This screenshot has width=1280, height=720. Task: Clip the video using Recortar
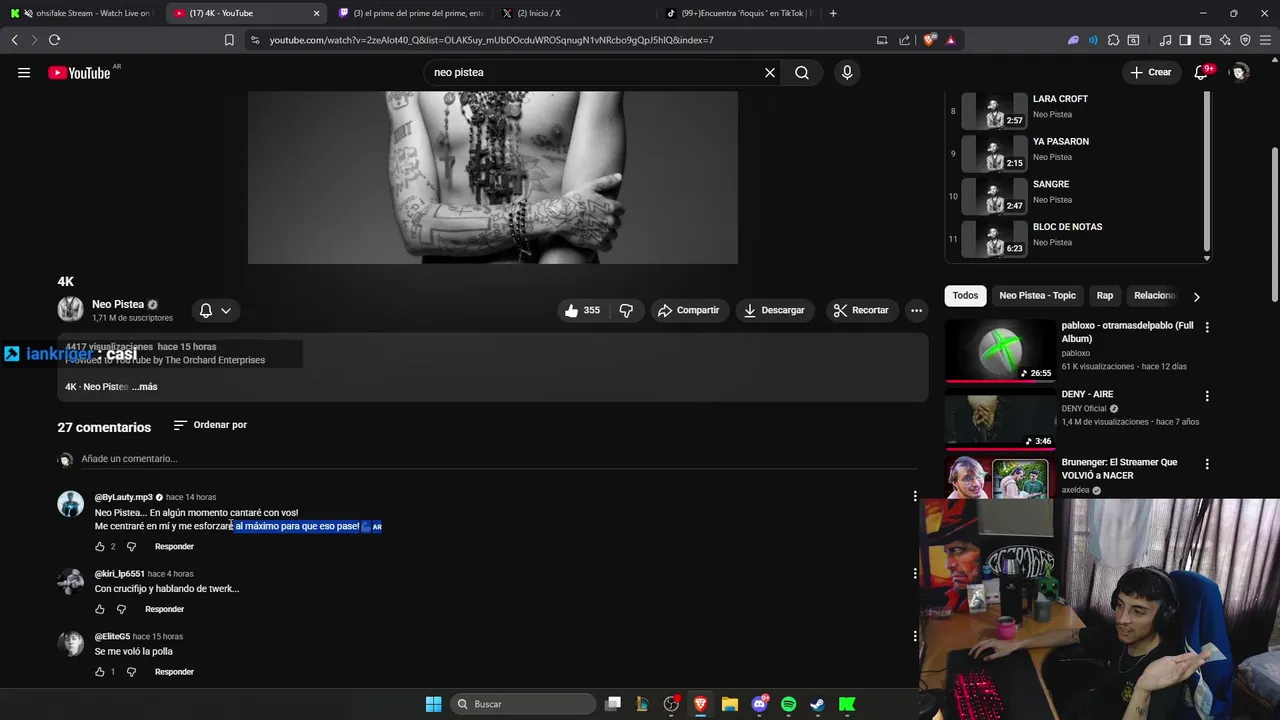[861, 310]
